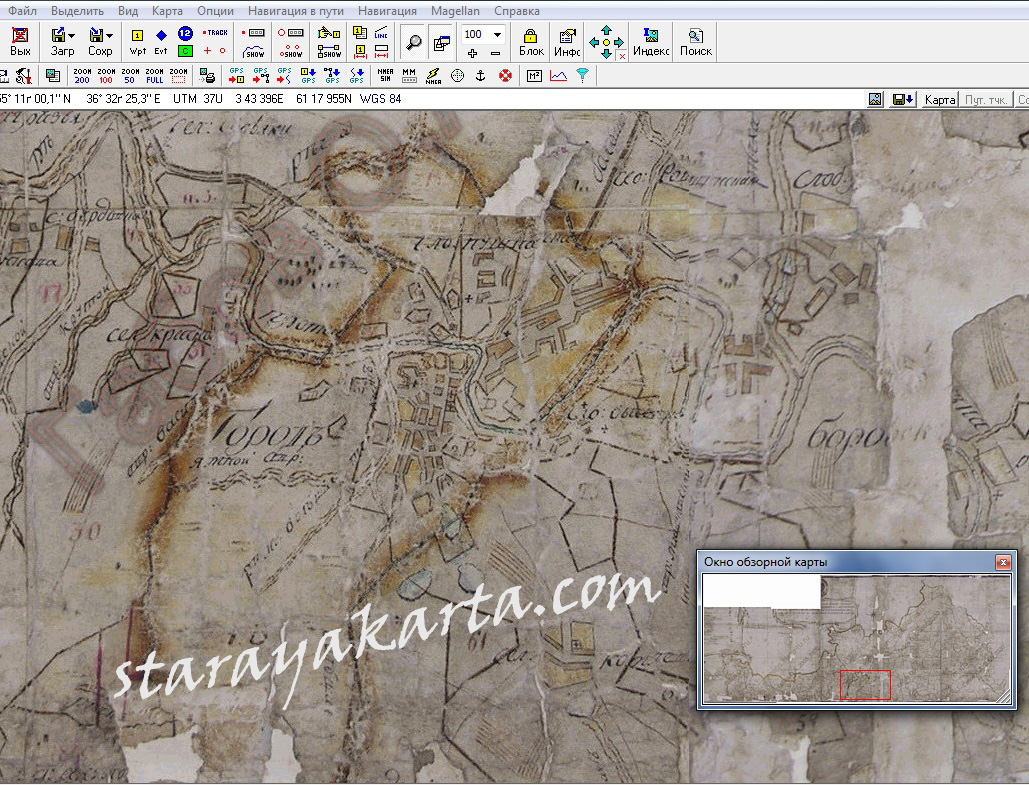Click the print map icon
This screenshot has width=1029, height=785.
207,76
